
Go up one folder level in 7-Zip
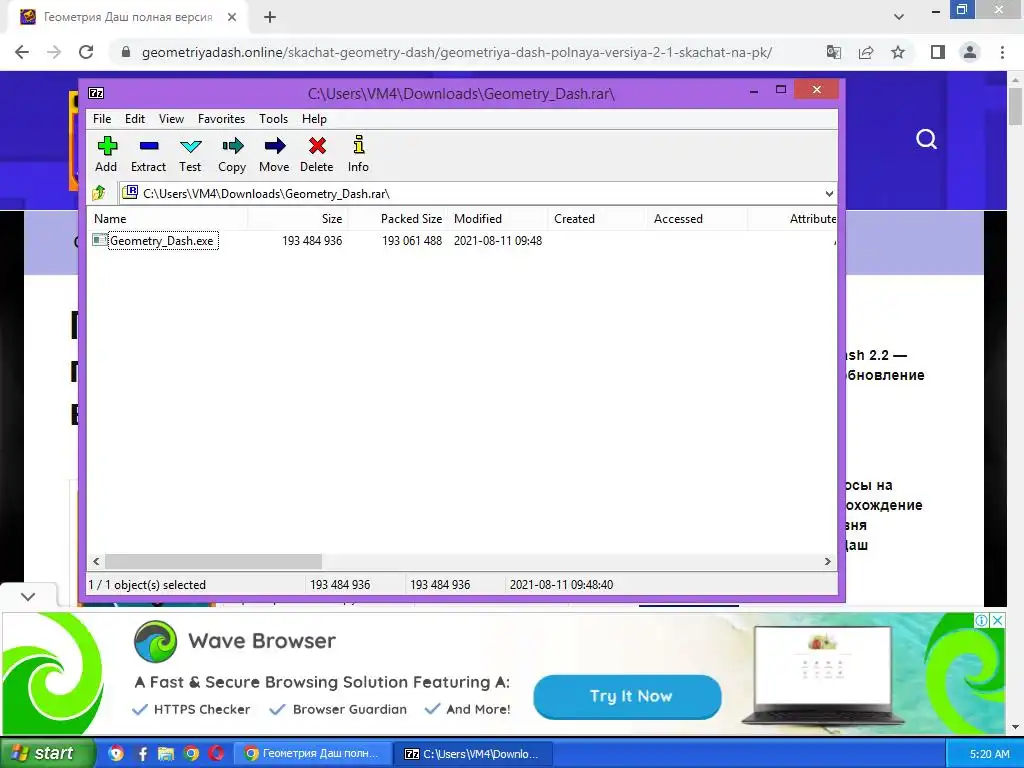pos(99,193)
